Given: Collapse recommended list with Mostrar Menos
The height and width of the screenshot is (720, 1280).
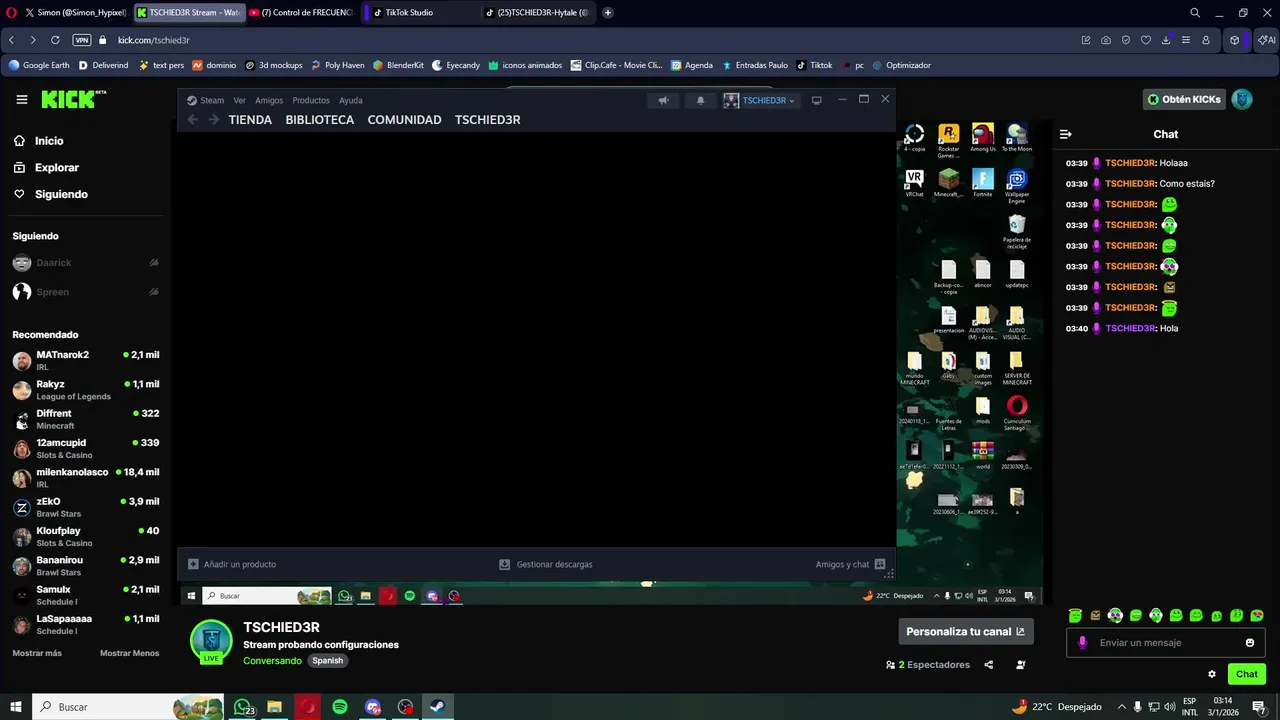Looking at the screenshot, I should (129, 653).
